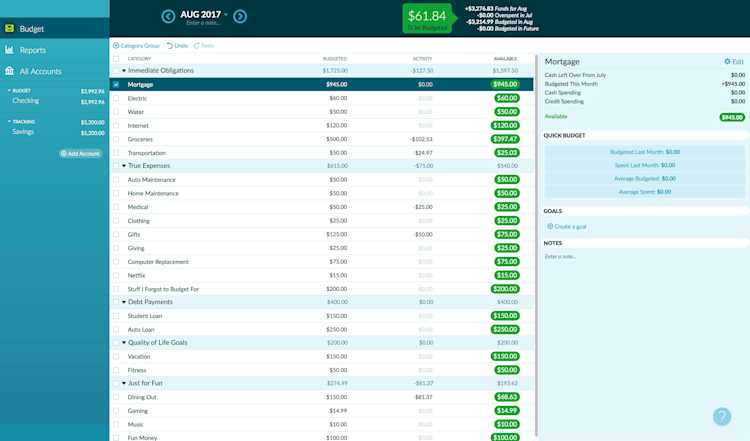
Task: Click Available $945.00 pill in Mortgage inspector
Action: [732, 117]
